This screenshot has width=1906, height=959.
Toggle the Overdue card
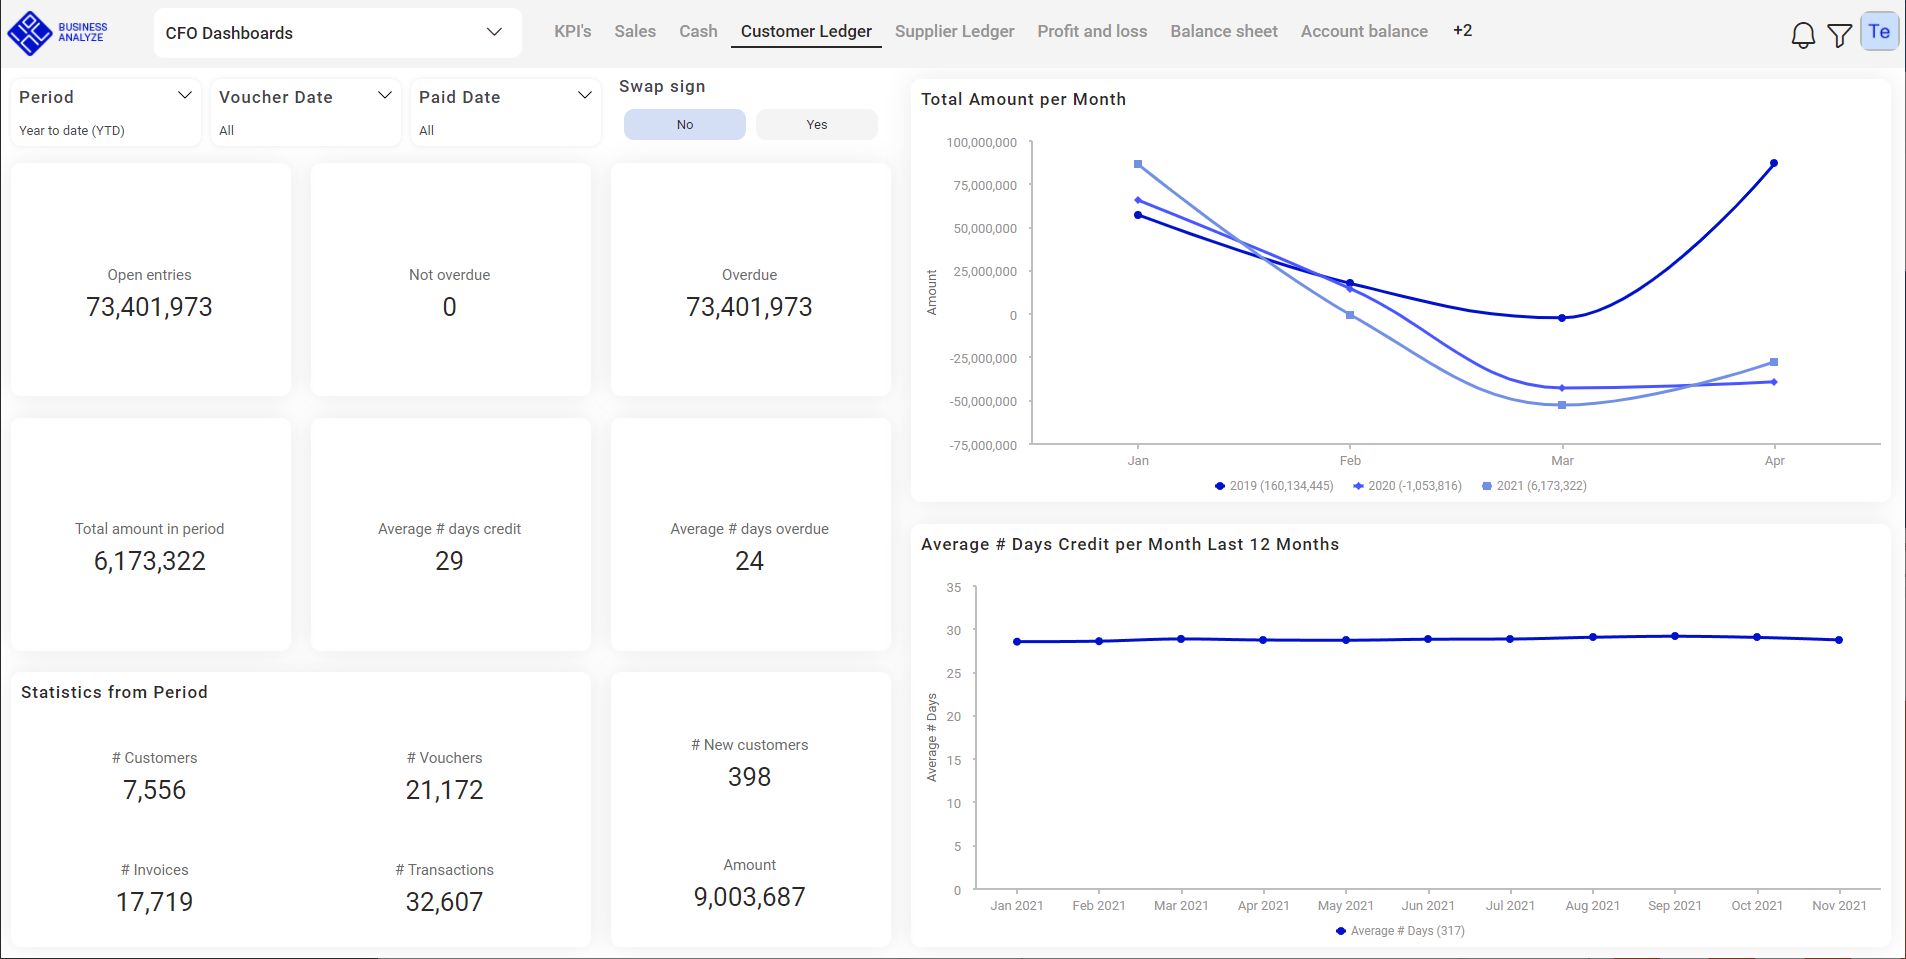(x=749, y=280)
